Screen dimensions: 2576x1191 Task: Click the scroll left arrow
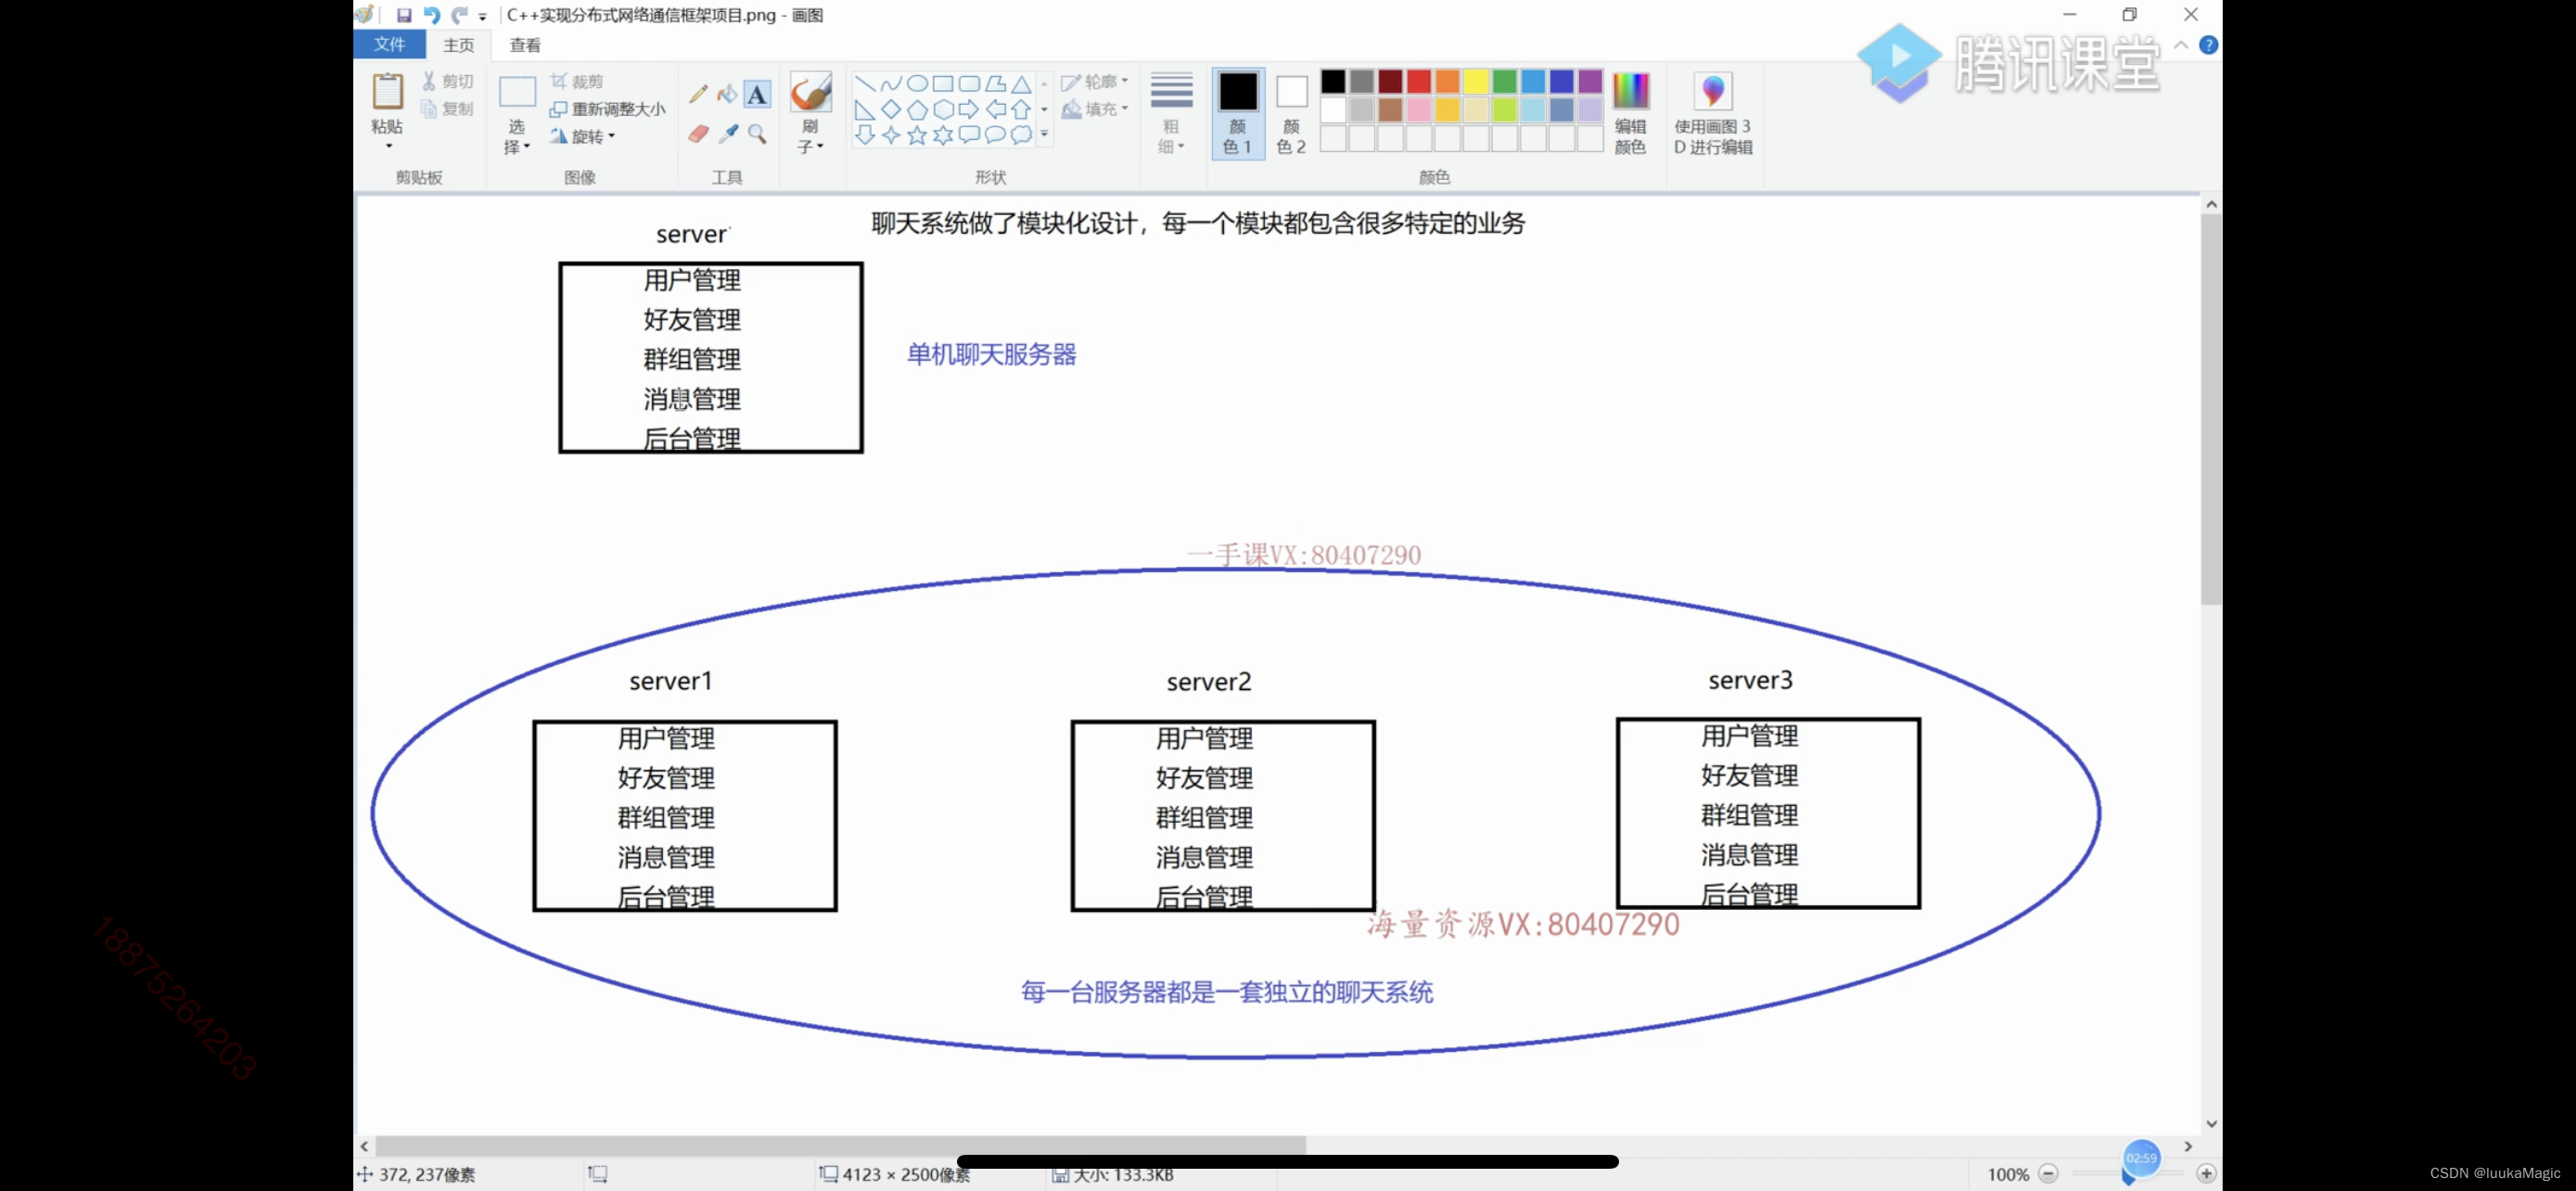pos(365,1146)
